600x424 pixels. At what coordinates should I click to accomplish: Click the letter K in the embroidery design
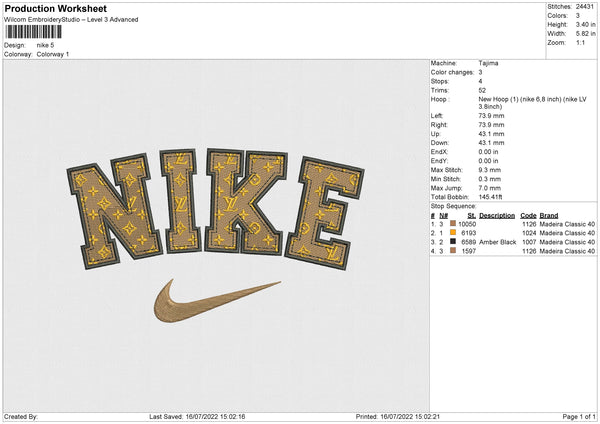coord(245,202)
